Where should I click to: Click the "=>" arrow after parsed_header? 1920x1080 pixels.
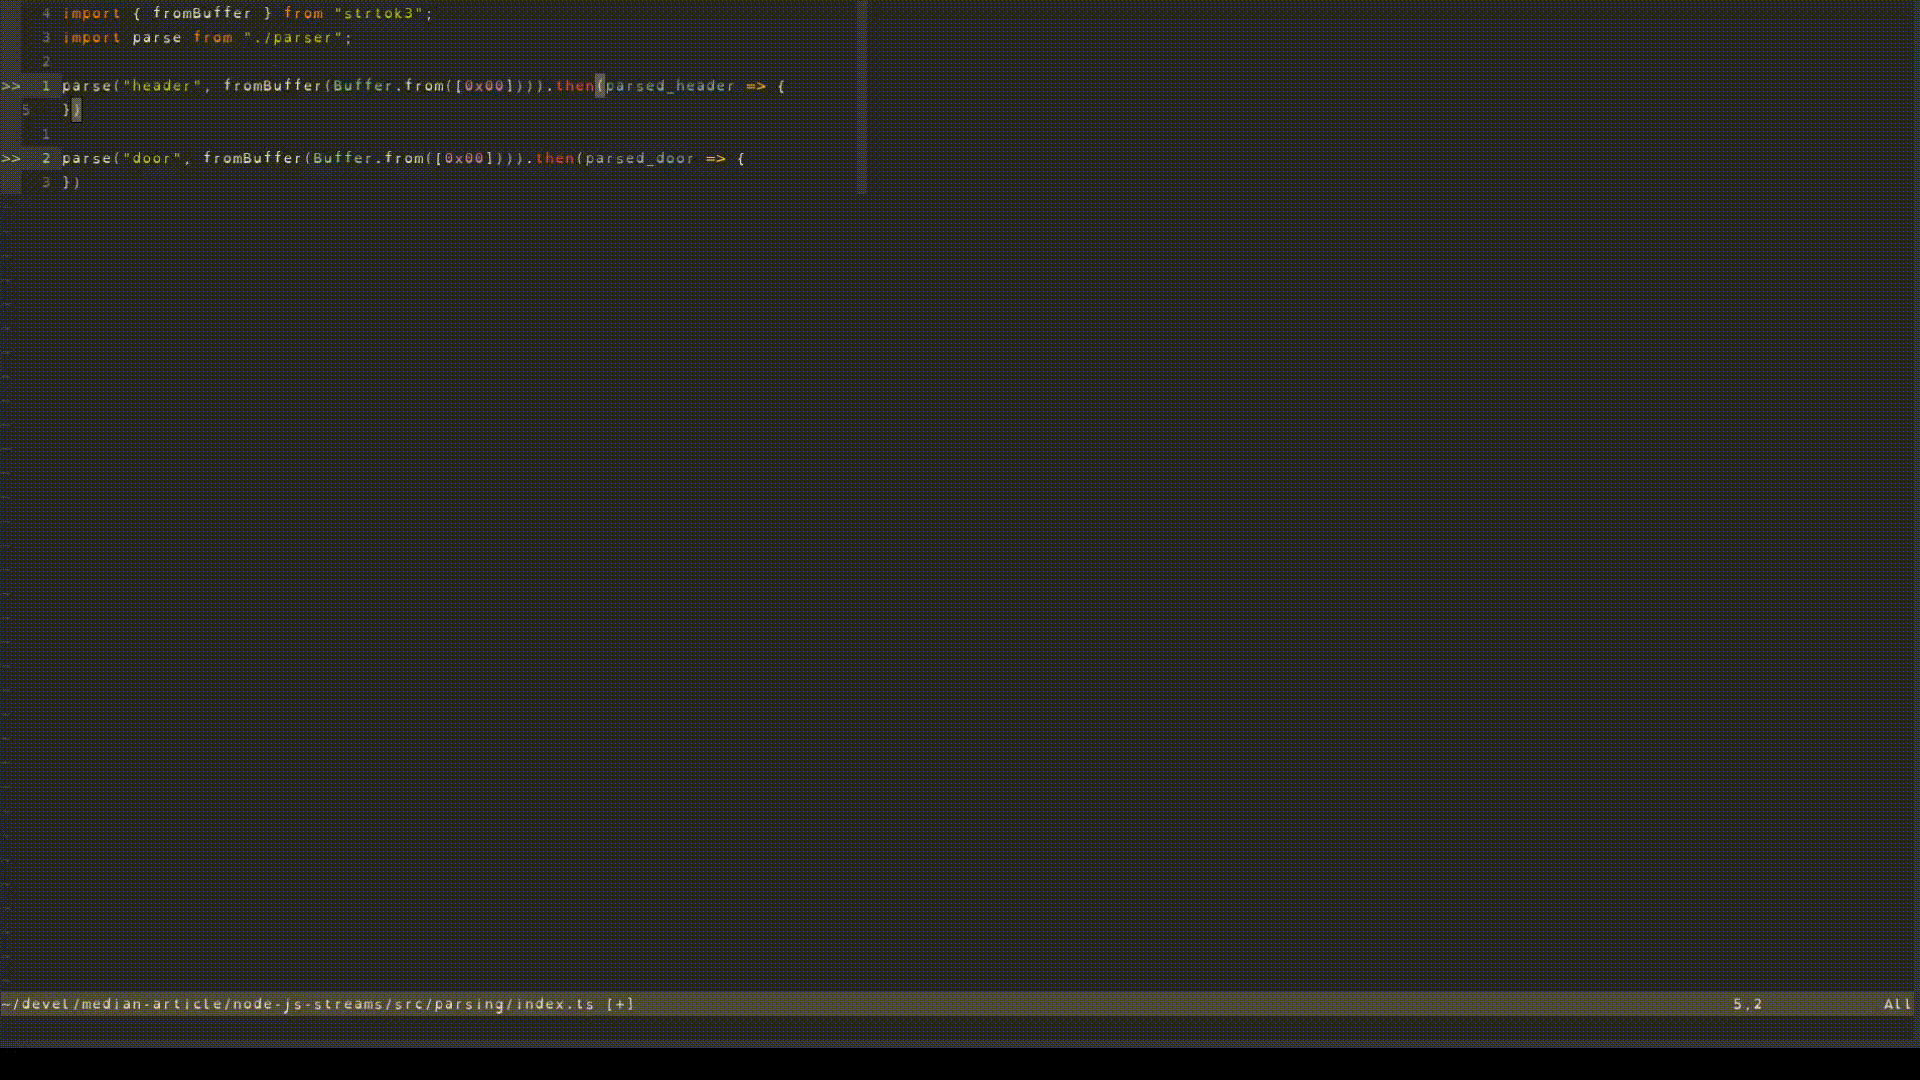755,86
